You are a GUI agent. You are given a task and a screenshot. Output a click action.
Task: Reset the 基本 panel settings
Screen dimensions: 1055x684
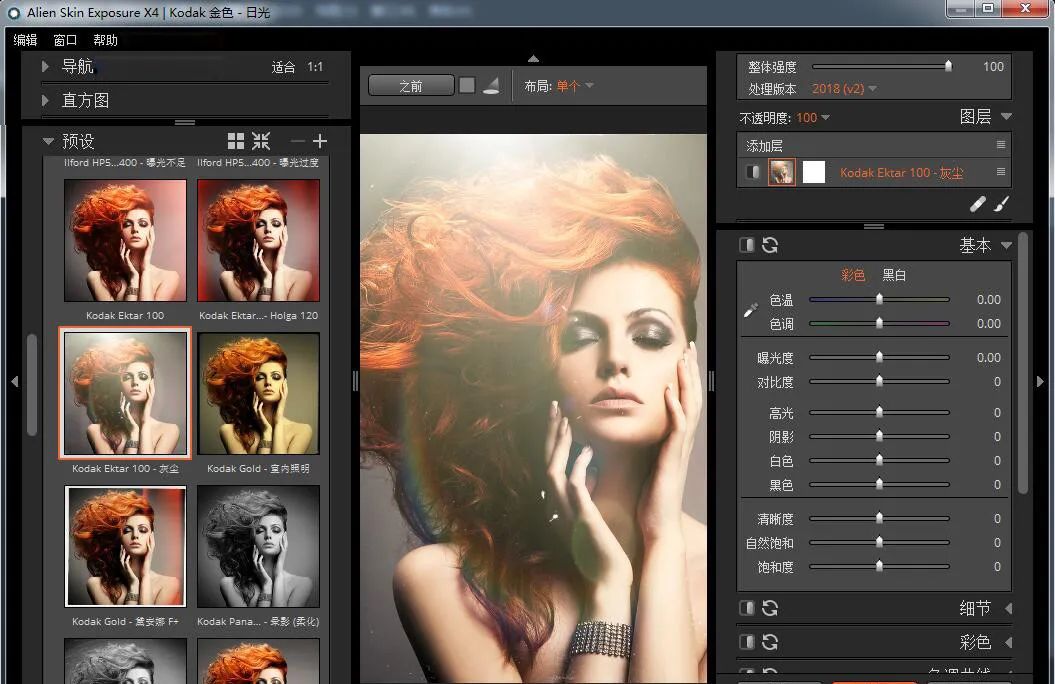(x=770, y=245)
